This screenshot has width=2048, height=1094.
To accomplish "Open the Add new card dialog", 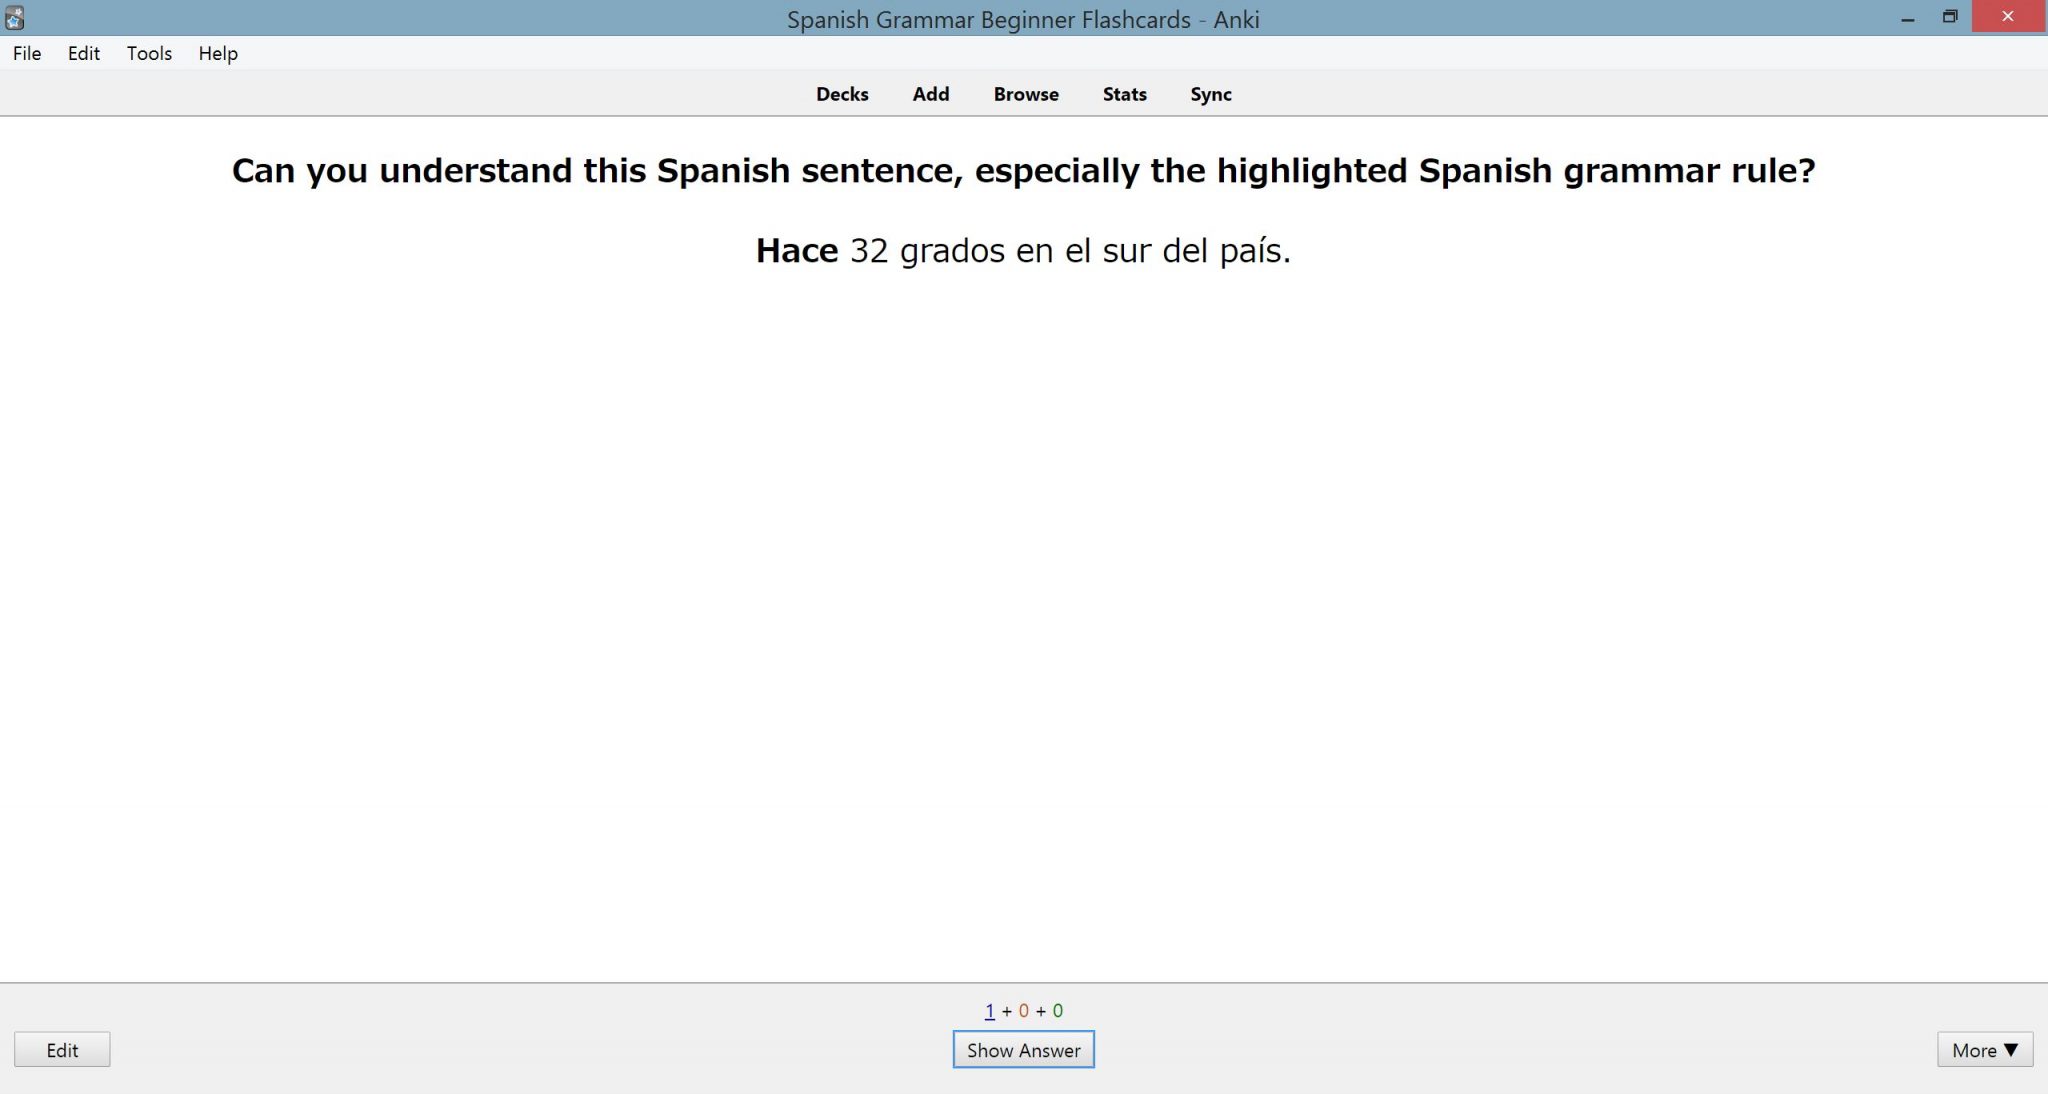I will (x=930, y=94).
